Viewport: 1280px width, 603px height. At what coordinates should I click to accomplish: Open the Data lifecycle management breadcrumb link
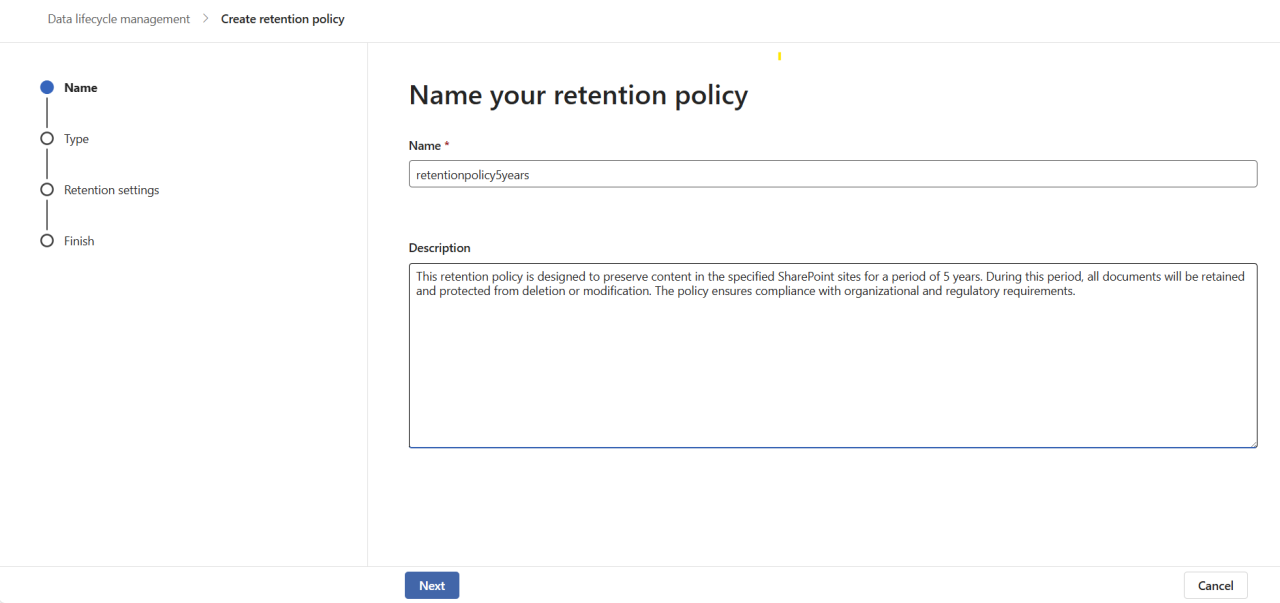coord(118,18)
